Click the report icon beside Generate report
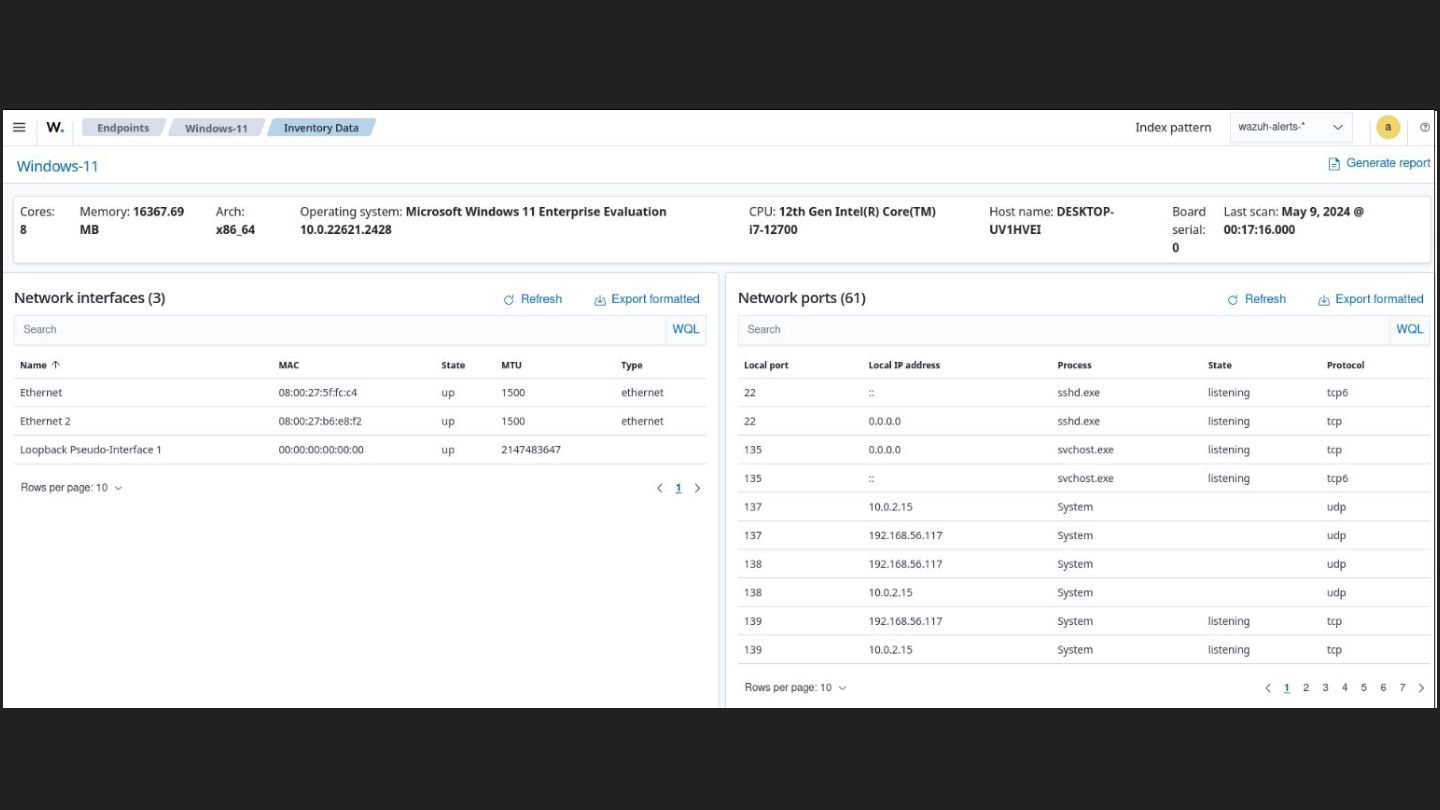The height and width of the screenshot is (810, 1440). [x=1334, y=164]
